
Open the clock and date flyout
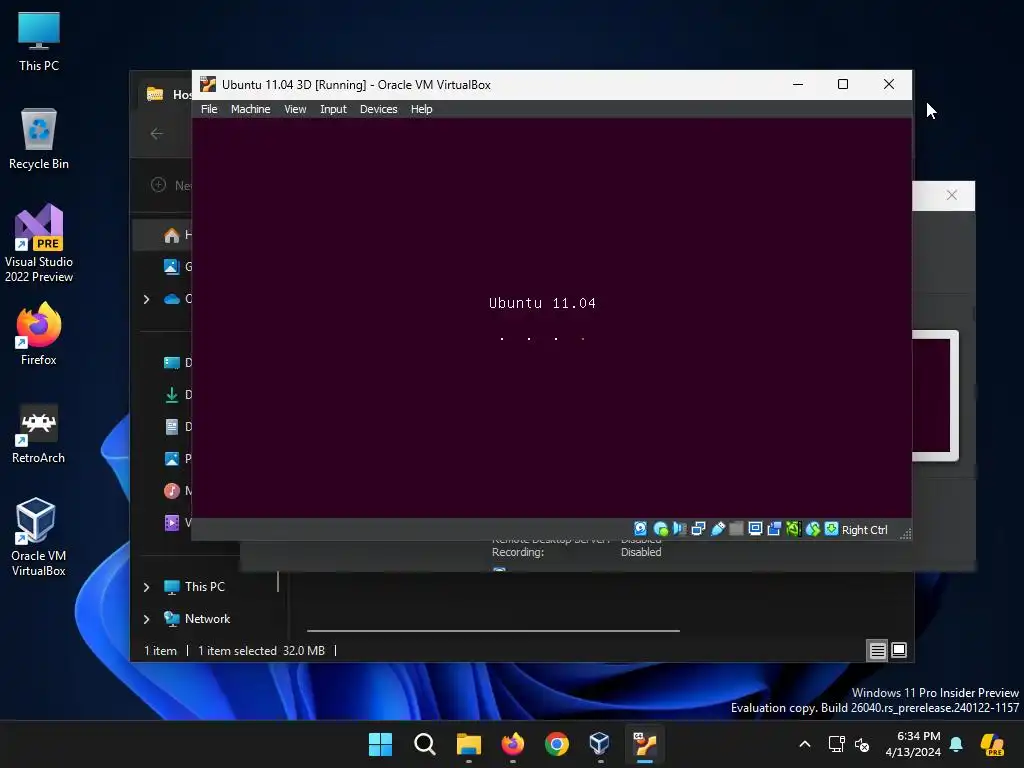(913, 744)
